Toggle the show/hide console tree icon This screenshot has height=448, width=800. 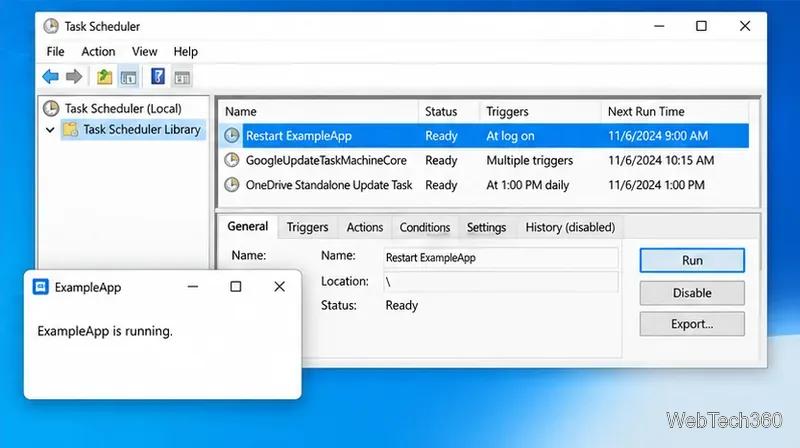(x=129, y=78)
